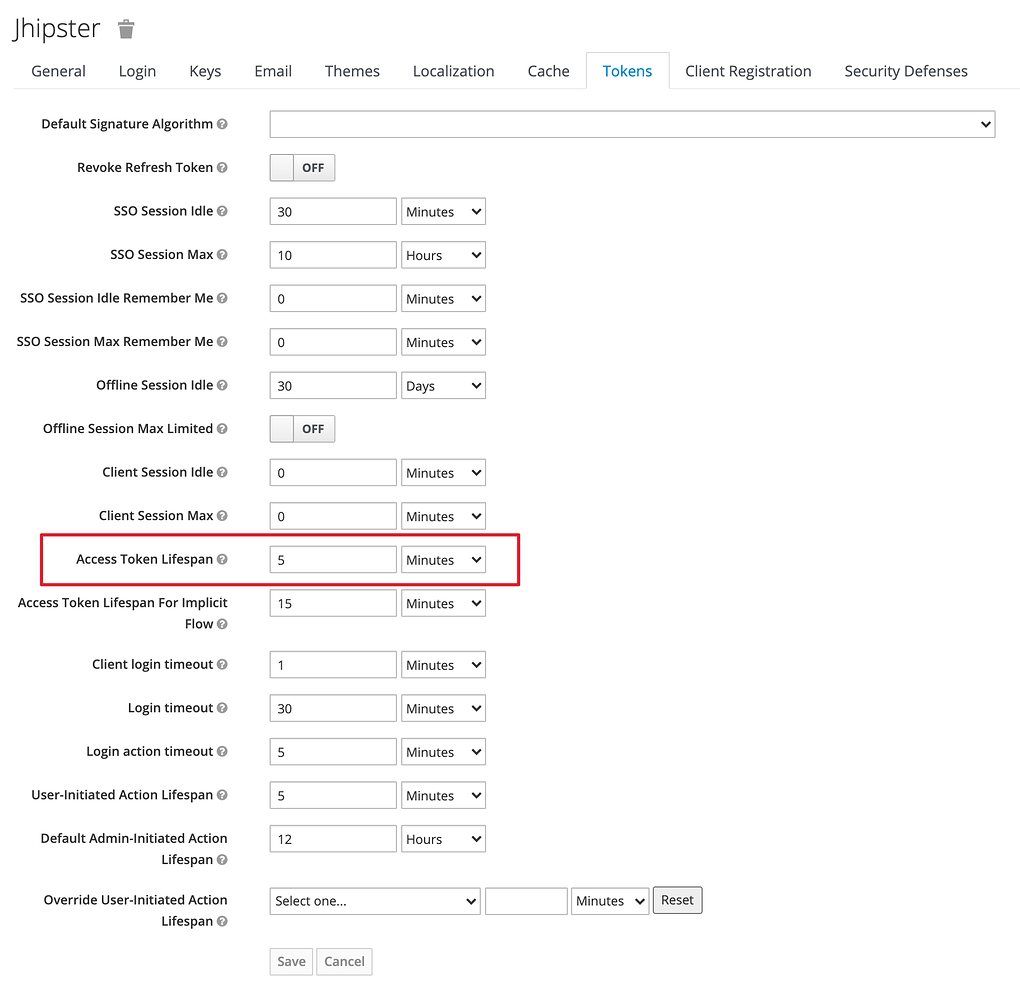Screen dimensions: 1020x1000
Task: Focus the Access Token Lifespan value field
Action: (333, 560)
